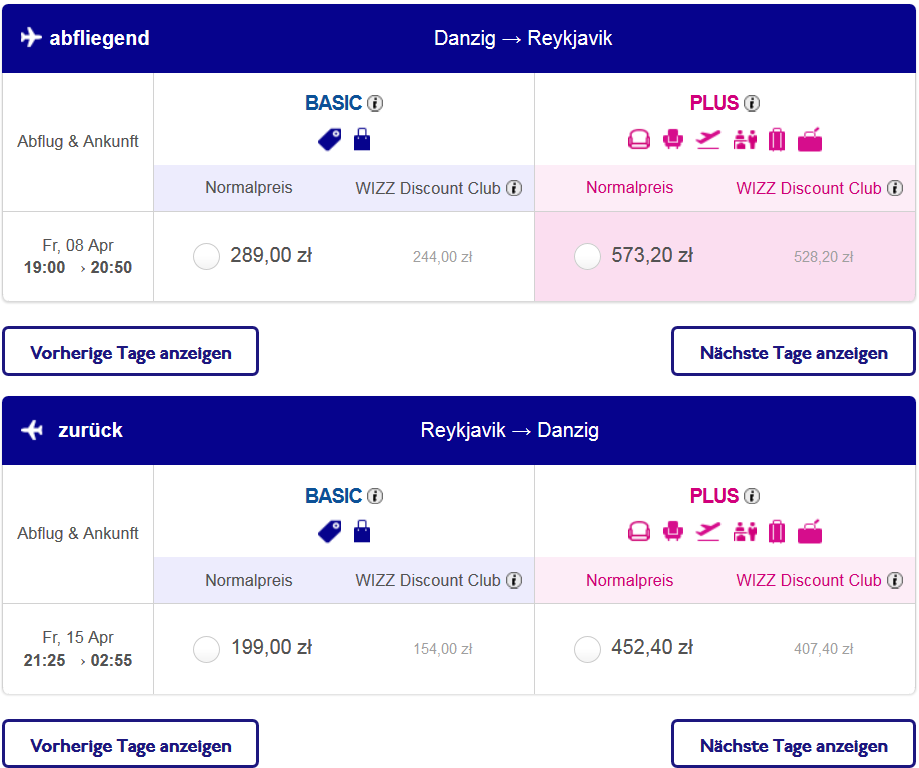Click the suitcase icon in return PLUS
Viewport: 919px width, 768px height.
777,532
